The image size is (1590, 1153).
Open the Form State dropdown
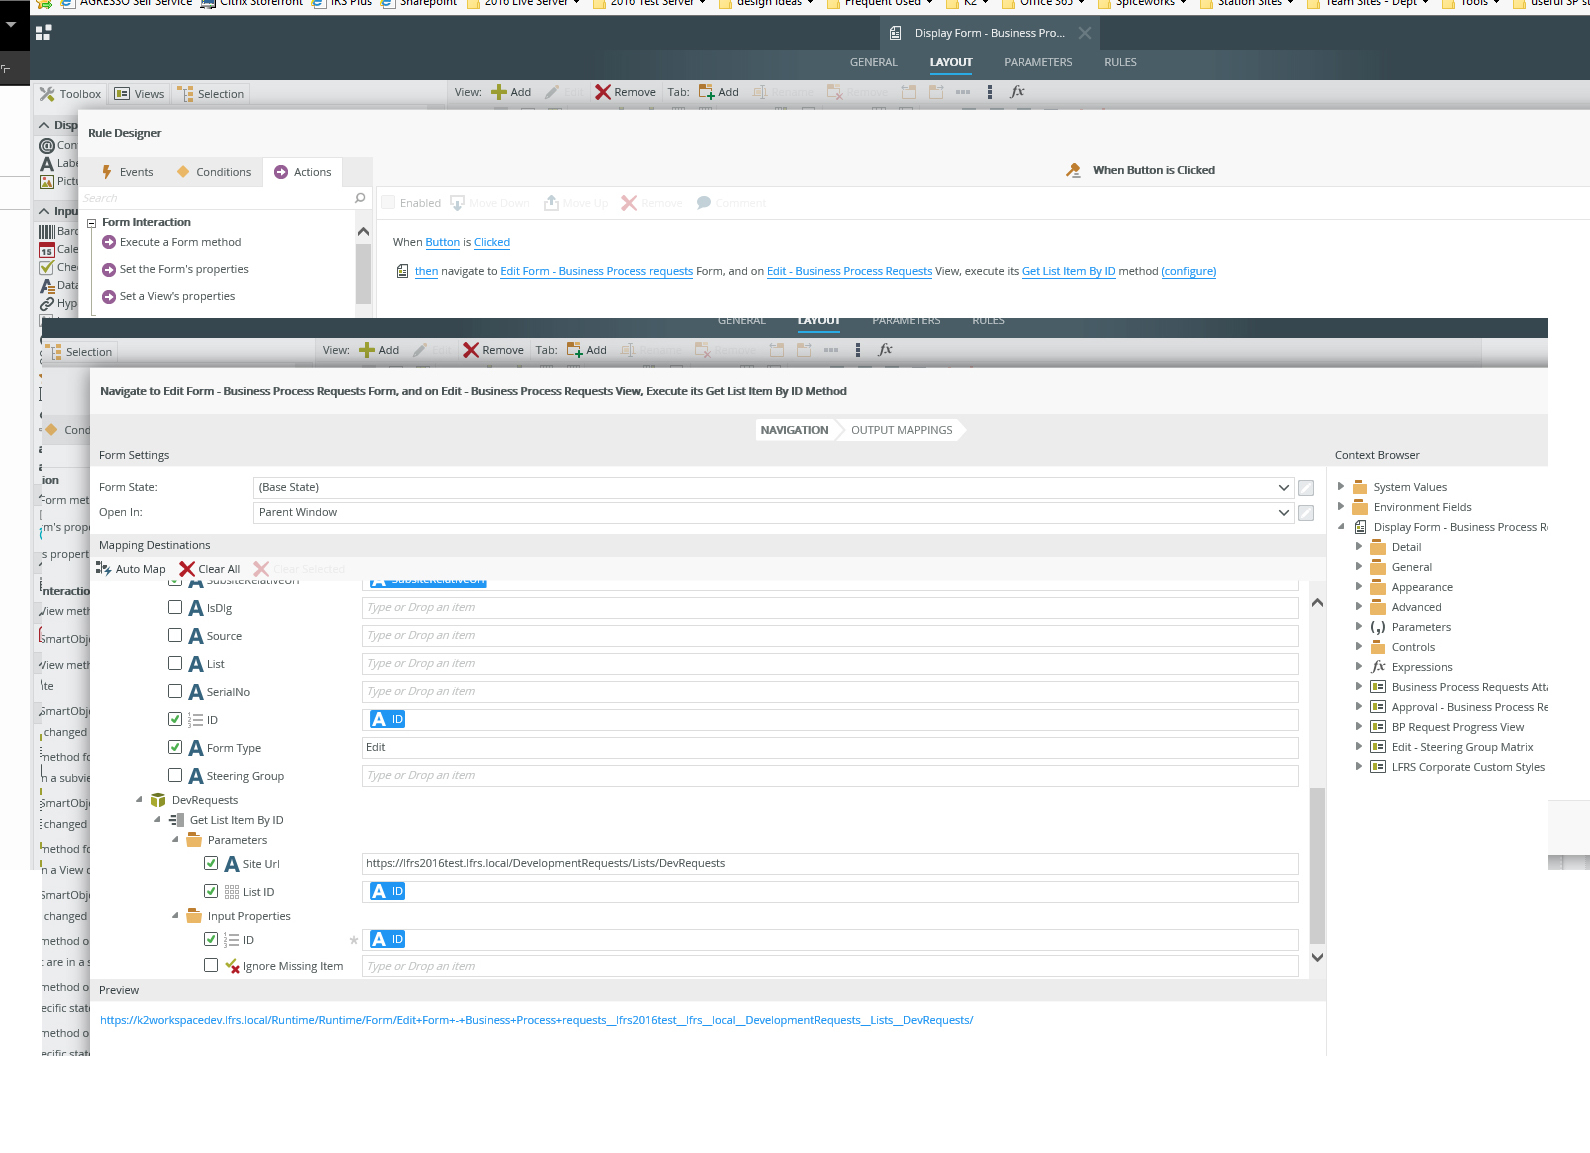[x=773, y=487]
